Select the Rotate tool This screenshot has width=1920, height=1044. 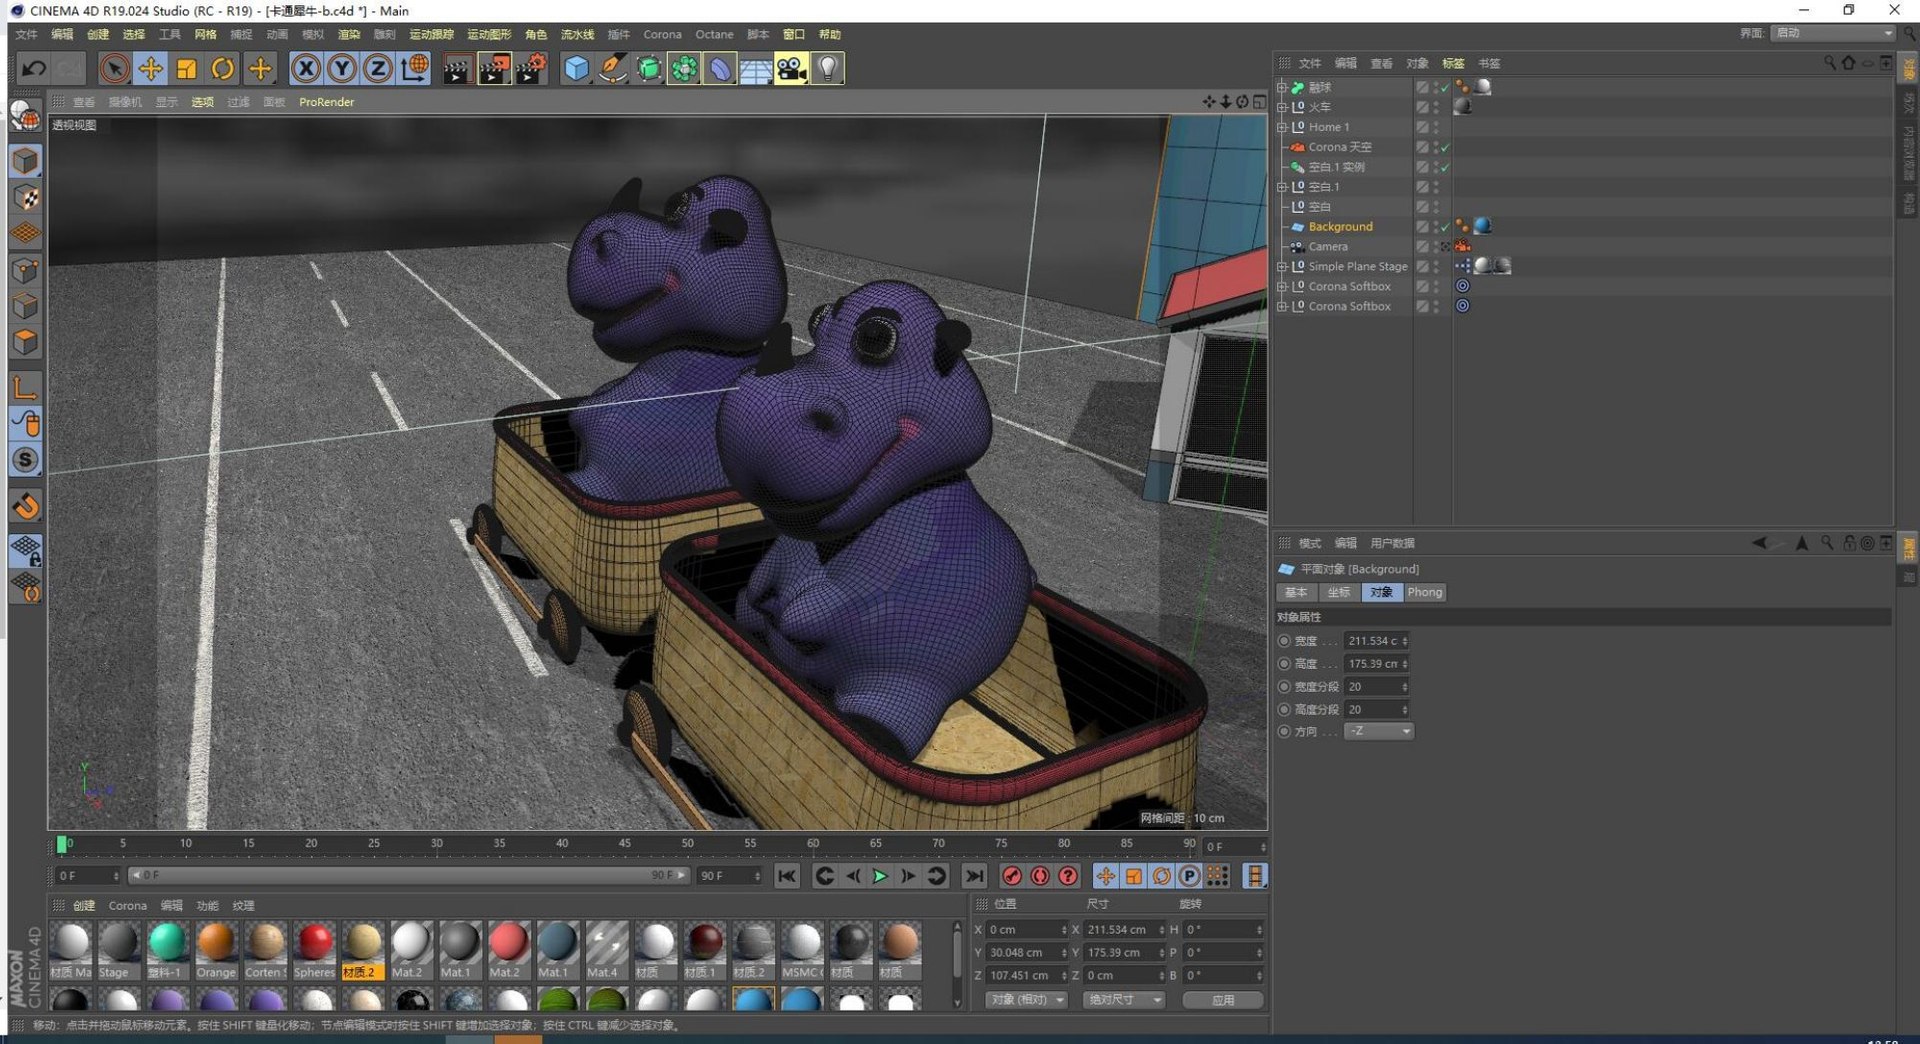223,68
